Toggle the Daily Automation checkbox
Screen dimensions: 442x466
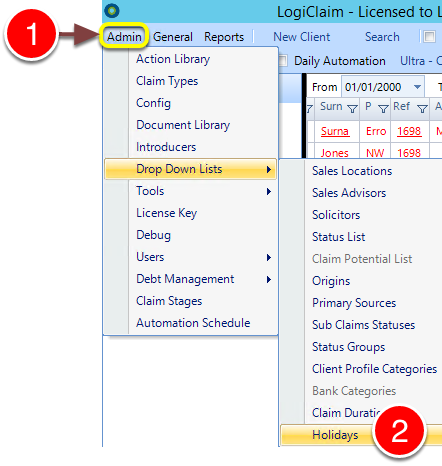[x=283, y=61]
